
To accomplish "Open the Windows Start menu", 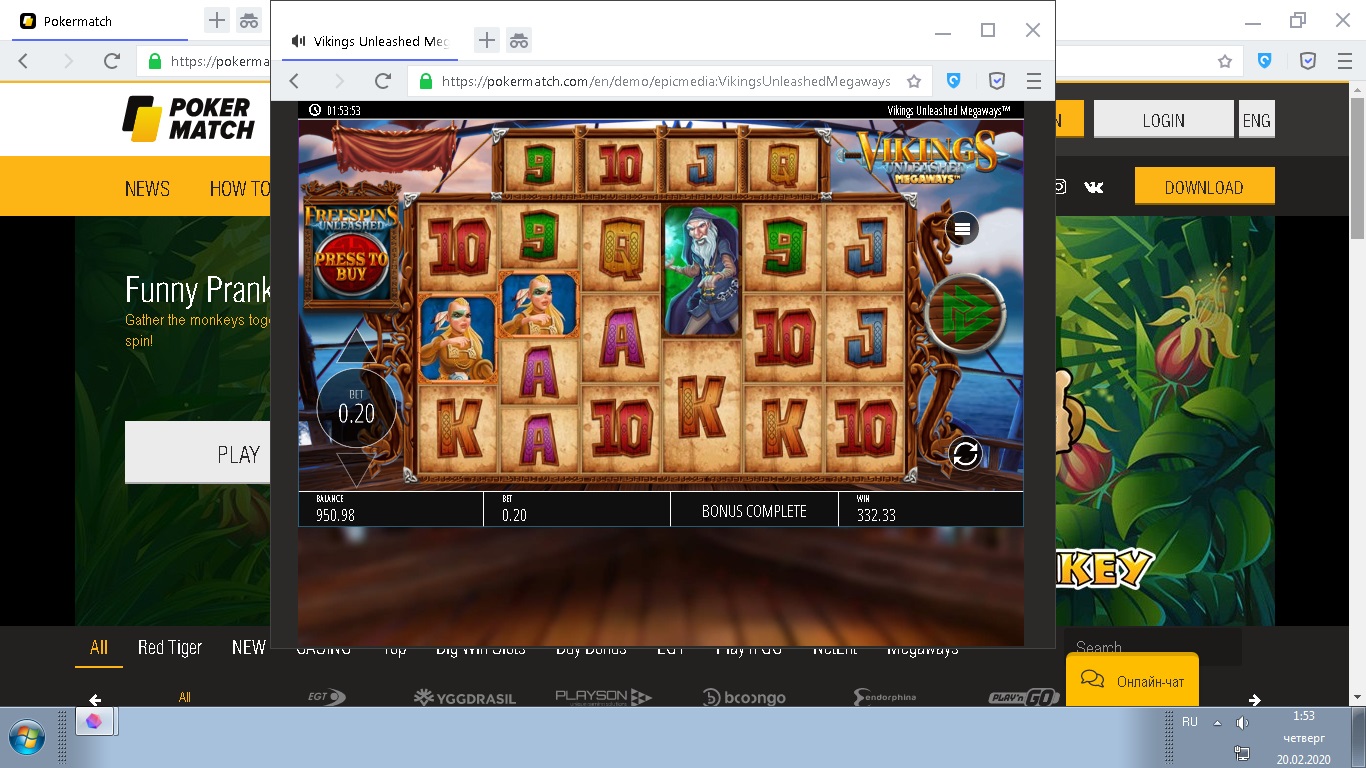I will tap(27, 737).
